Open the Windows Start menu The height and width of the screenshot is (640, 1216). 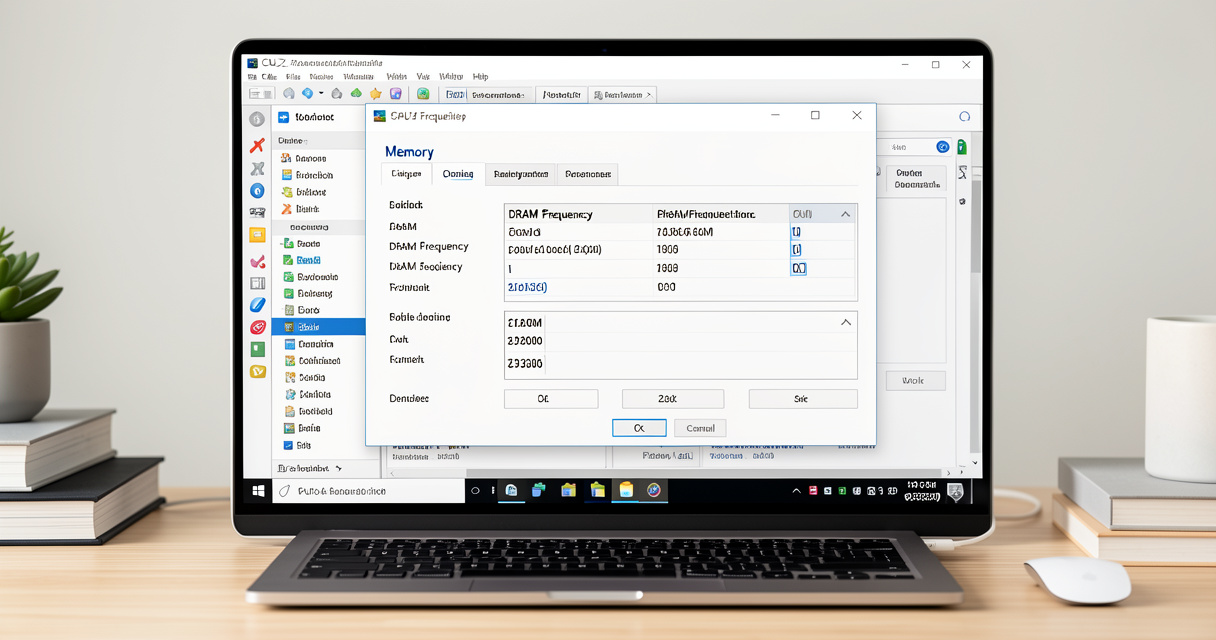pyautogui.click(x=258, y=491)
